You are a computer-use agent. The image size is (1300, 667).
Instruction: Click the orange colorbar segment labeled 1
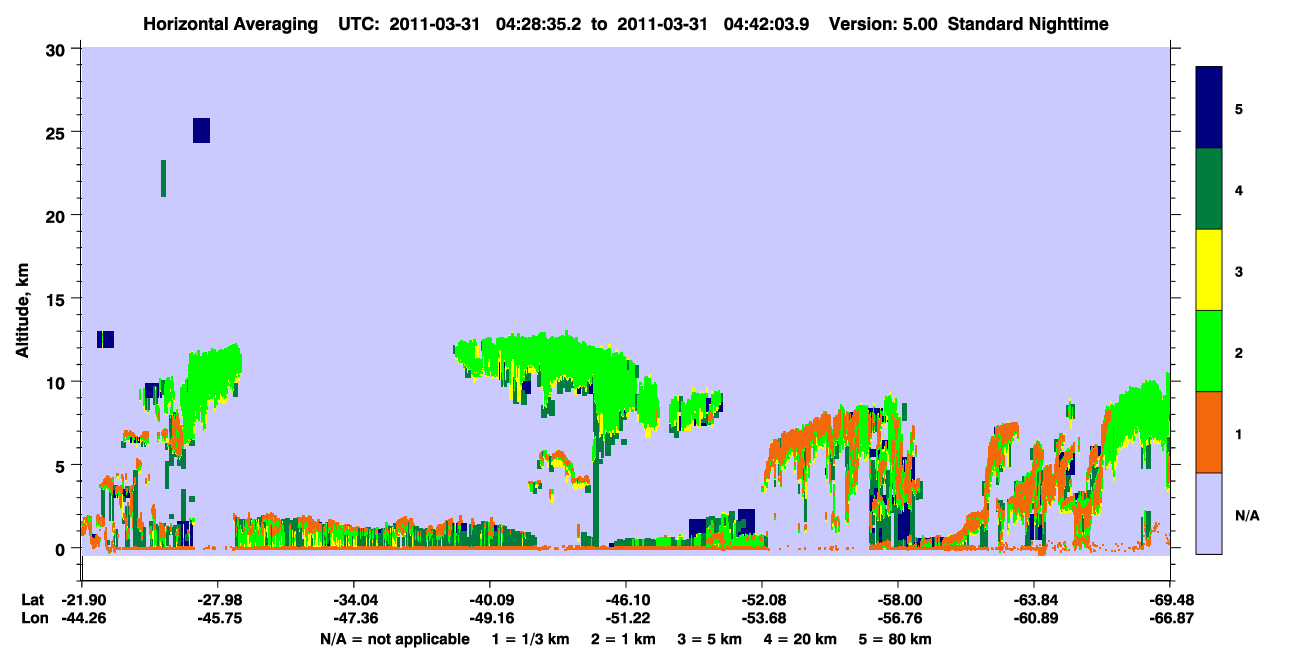point(1209,431)
